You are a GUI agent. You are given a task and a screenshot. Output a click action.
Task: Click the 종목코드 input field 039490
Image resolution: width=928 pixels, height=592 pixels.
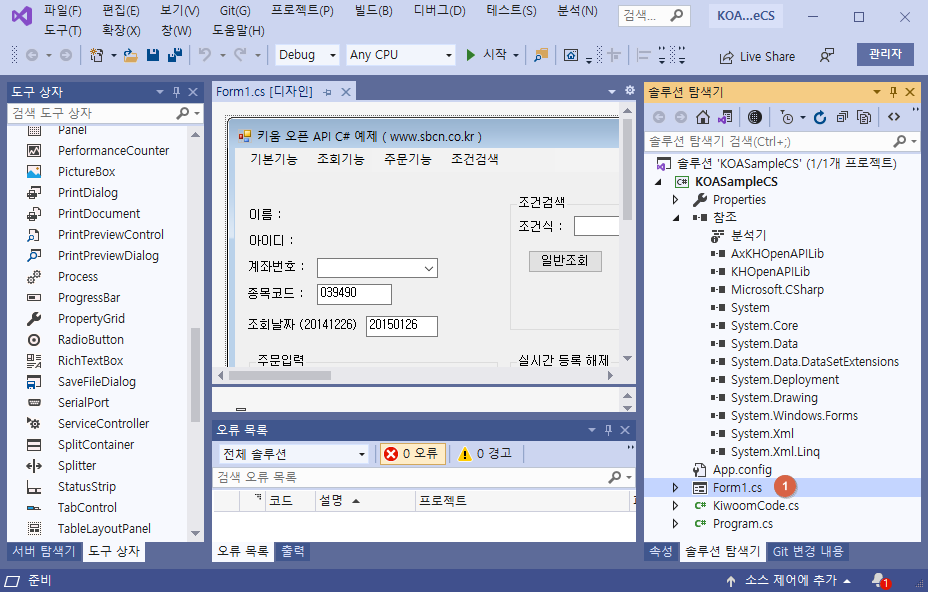click(354, 294)
